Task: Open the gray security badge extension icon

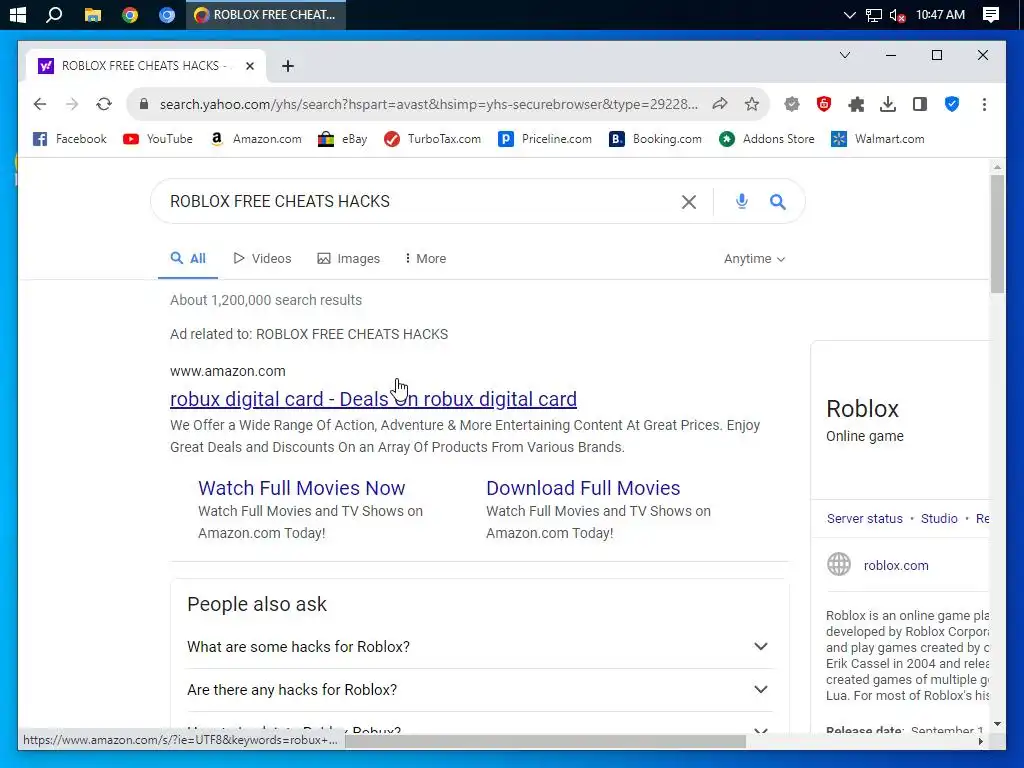Action: pos(792,104)
